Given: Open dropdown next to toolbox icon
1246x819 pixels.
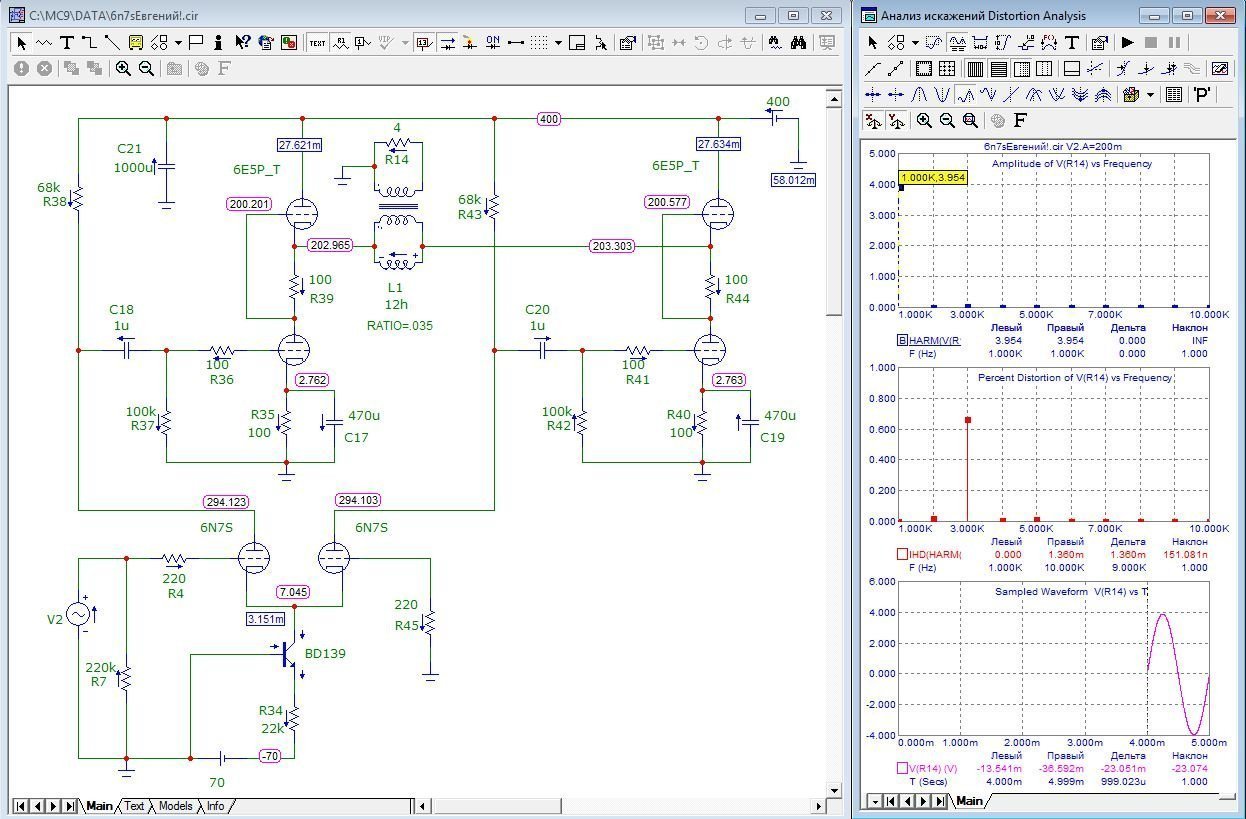Looking at the screenshot, I should (x=1150, y=95).
